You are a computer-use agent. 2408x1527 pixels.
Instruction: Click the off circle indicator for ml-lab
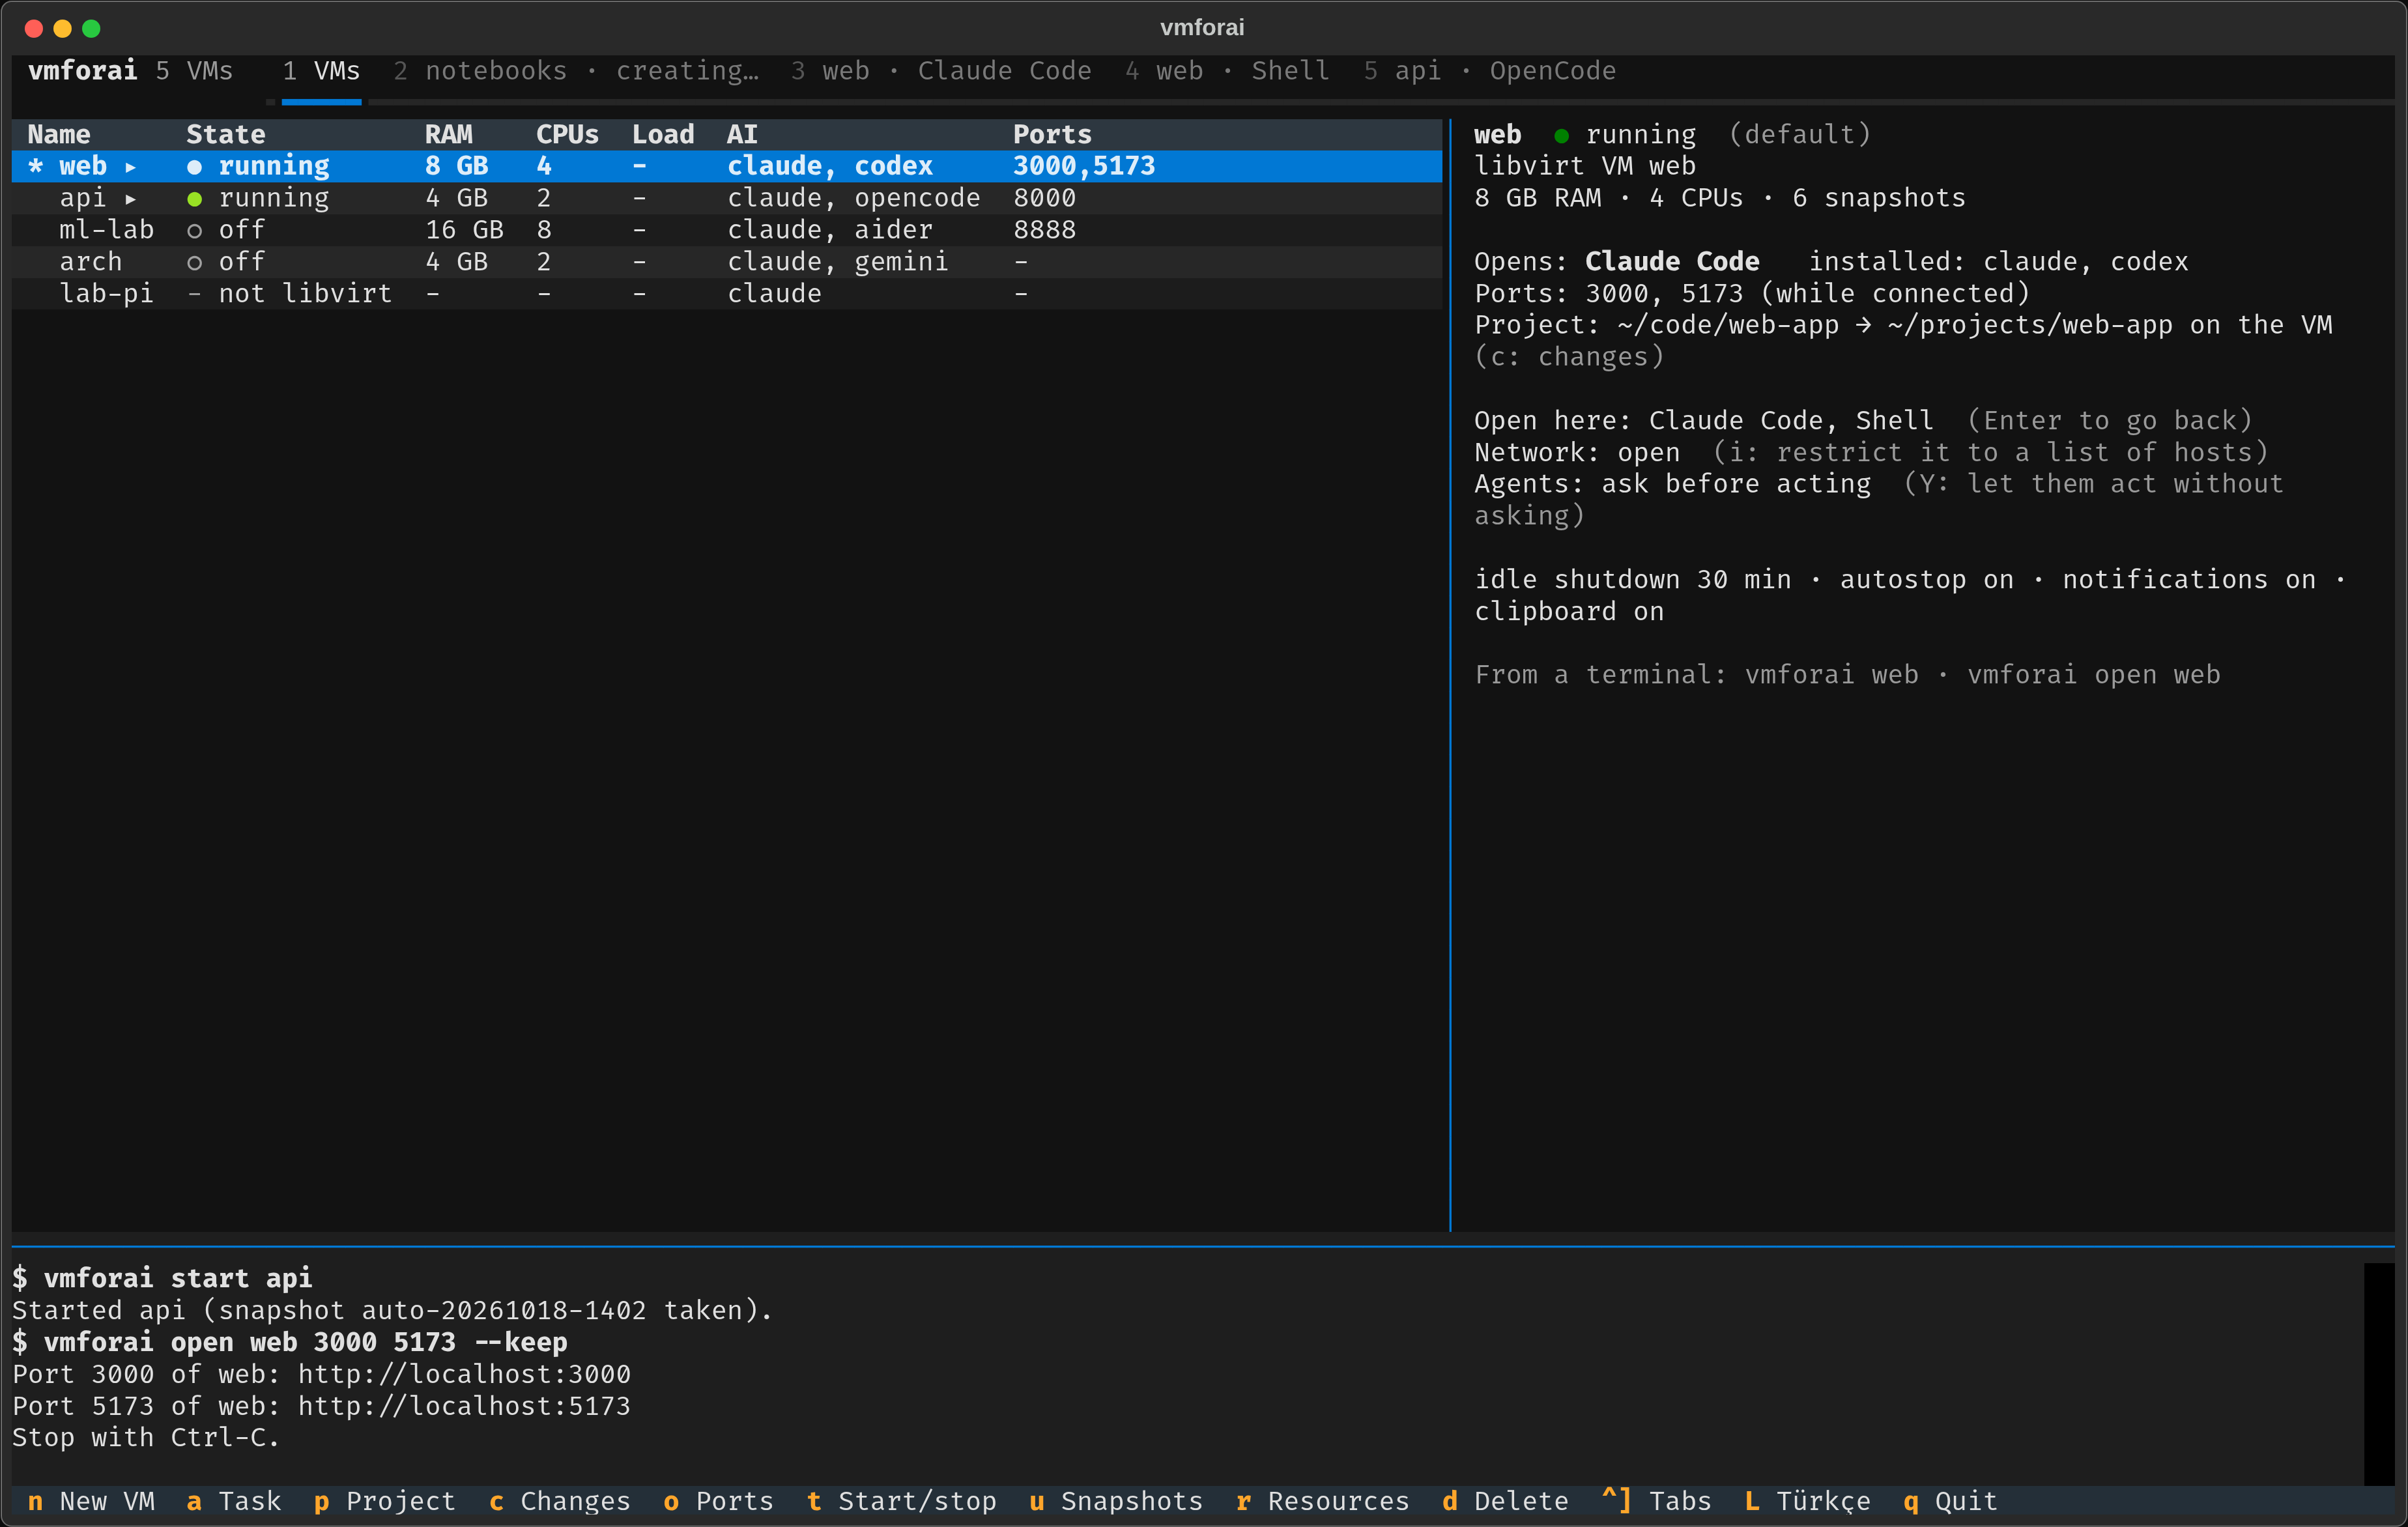(194, 231)
